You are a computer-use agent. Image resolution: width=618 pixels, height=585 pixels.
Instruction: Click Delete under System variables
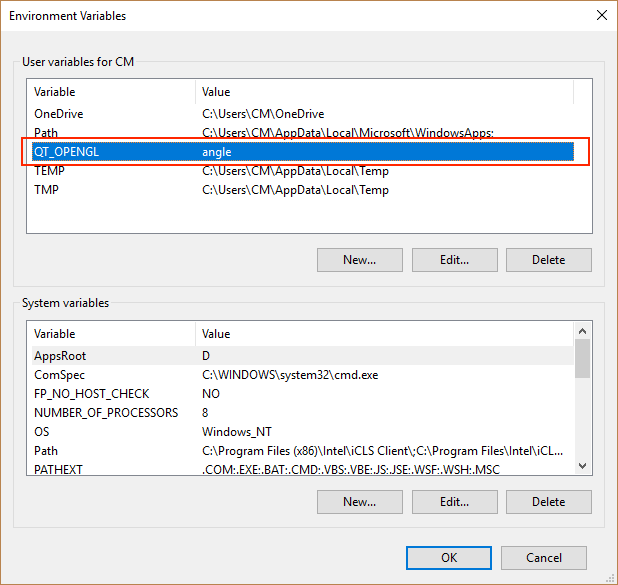click(x=548, y=502)
